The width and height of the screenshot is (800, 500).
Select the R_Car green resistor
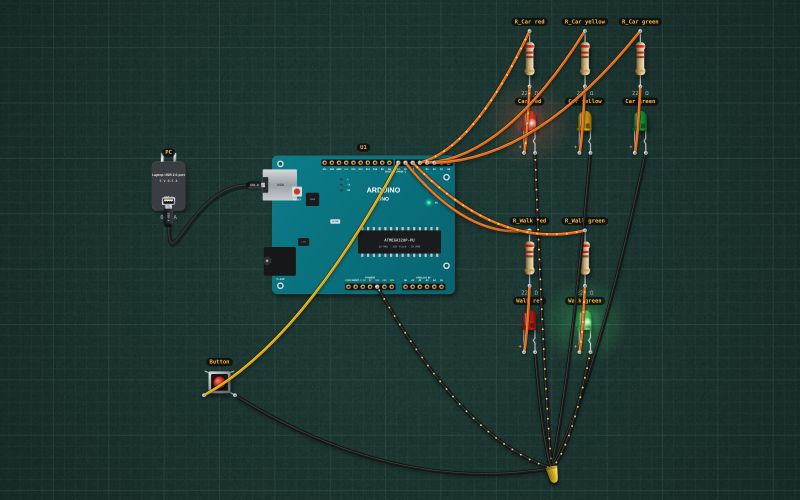[640, 59]
